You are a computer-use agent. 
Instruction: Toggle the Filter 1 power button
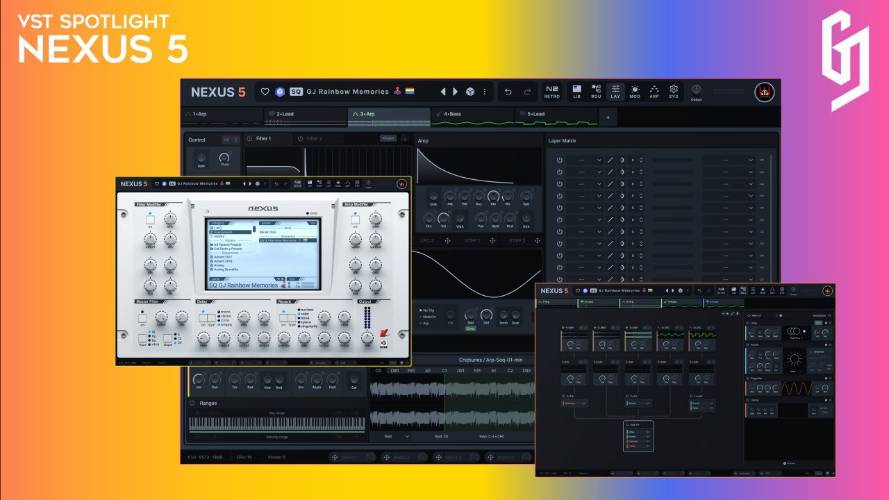click(x=250, y=138)
